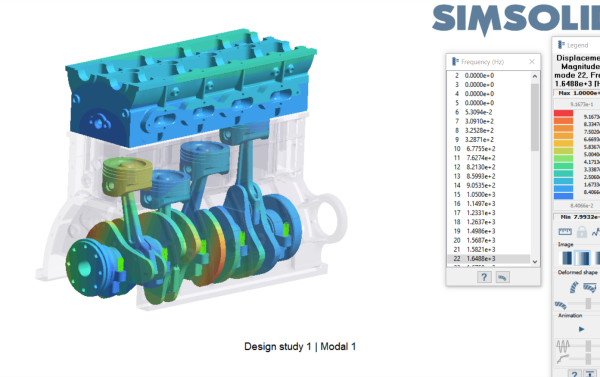Click the Frequency list scroll up arrow
600x377 pixels.
pyautogui.click(x=535, y=76)
